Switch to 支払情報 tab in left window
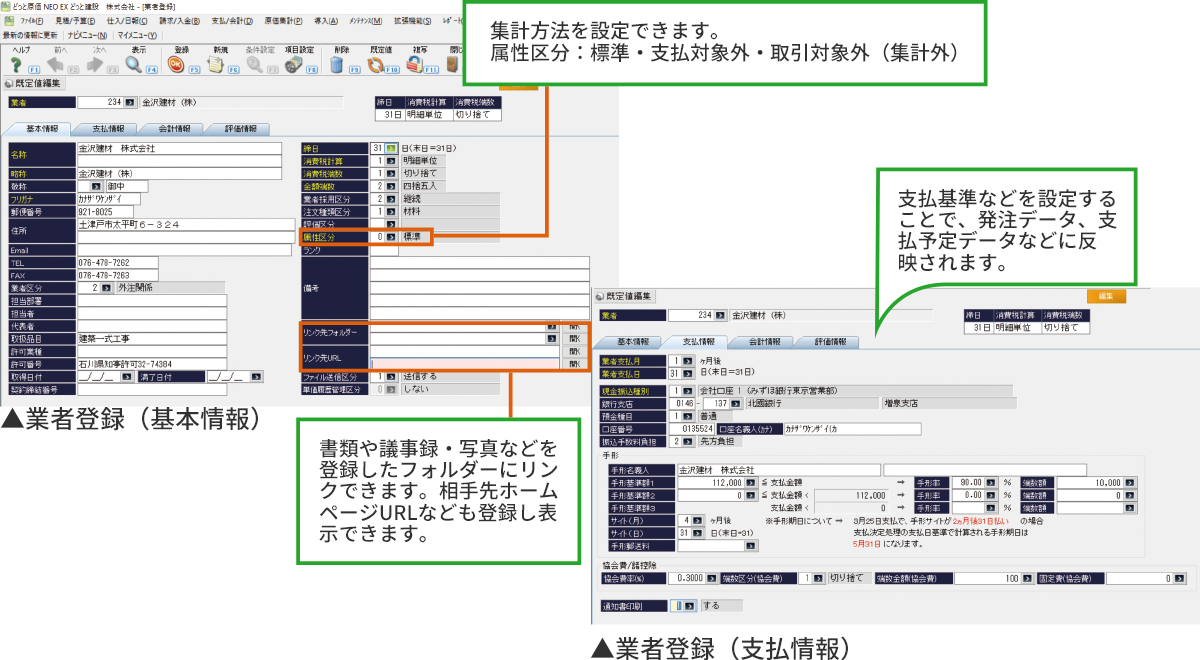 109,129
